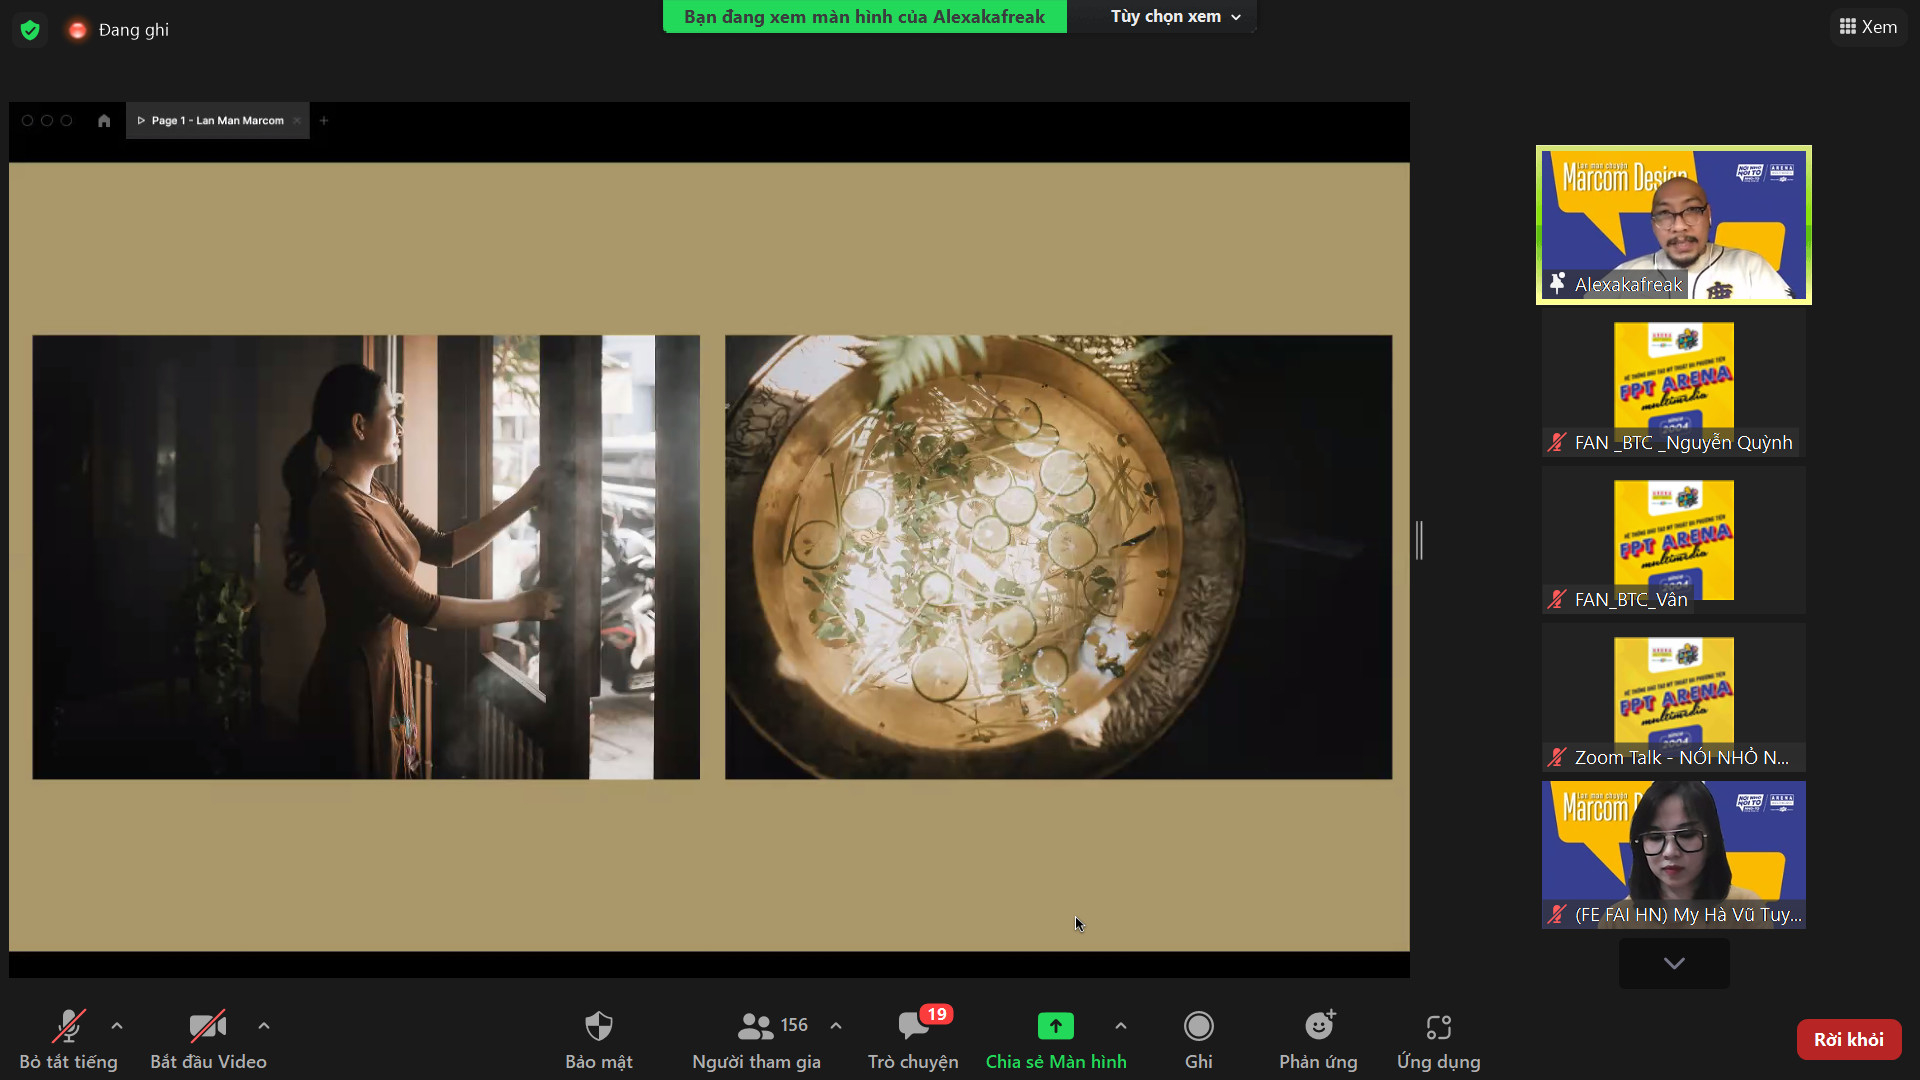Screen dimensions: 1920x1080
Task: Click muted mic icon on FAN_BTC_Vân
Action: coord(1557,600)
